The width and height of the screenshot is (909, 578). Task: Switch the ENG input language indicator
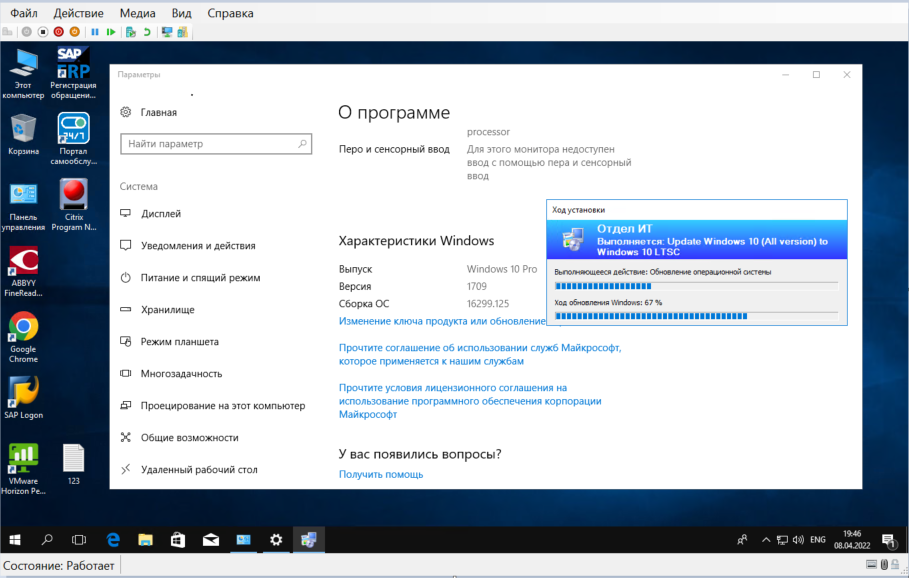click(x=817, y=539)
